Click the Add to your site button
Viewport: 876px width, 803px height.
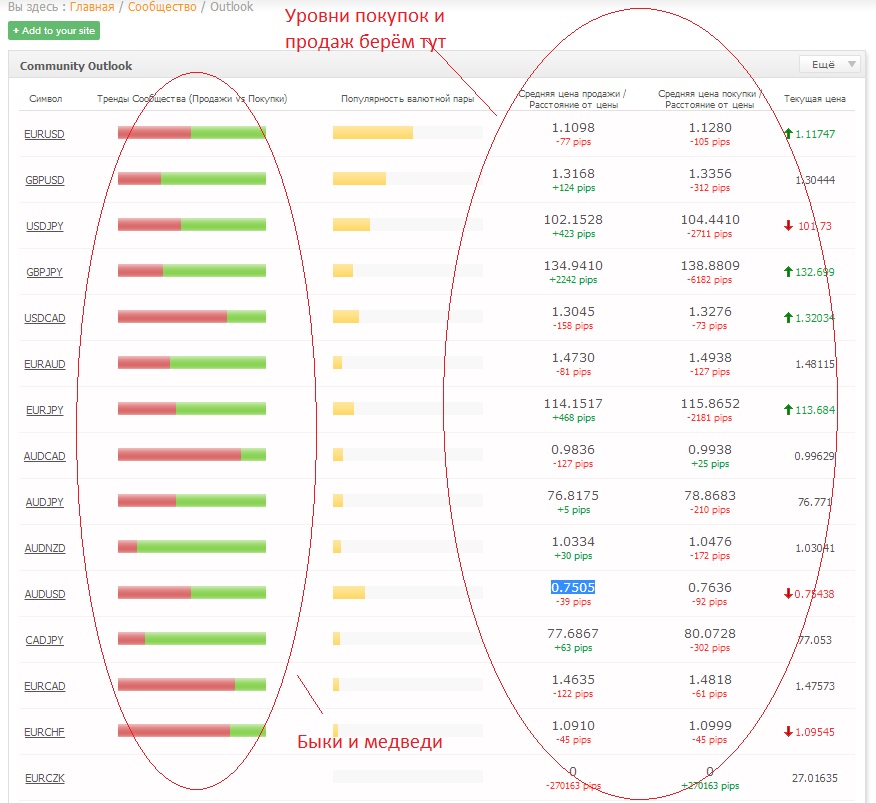click(x=54, y=31)
